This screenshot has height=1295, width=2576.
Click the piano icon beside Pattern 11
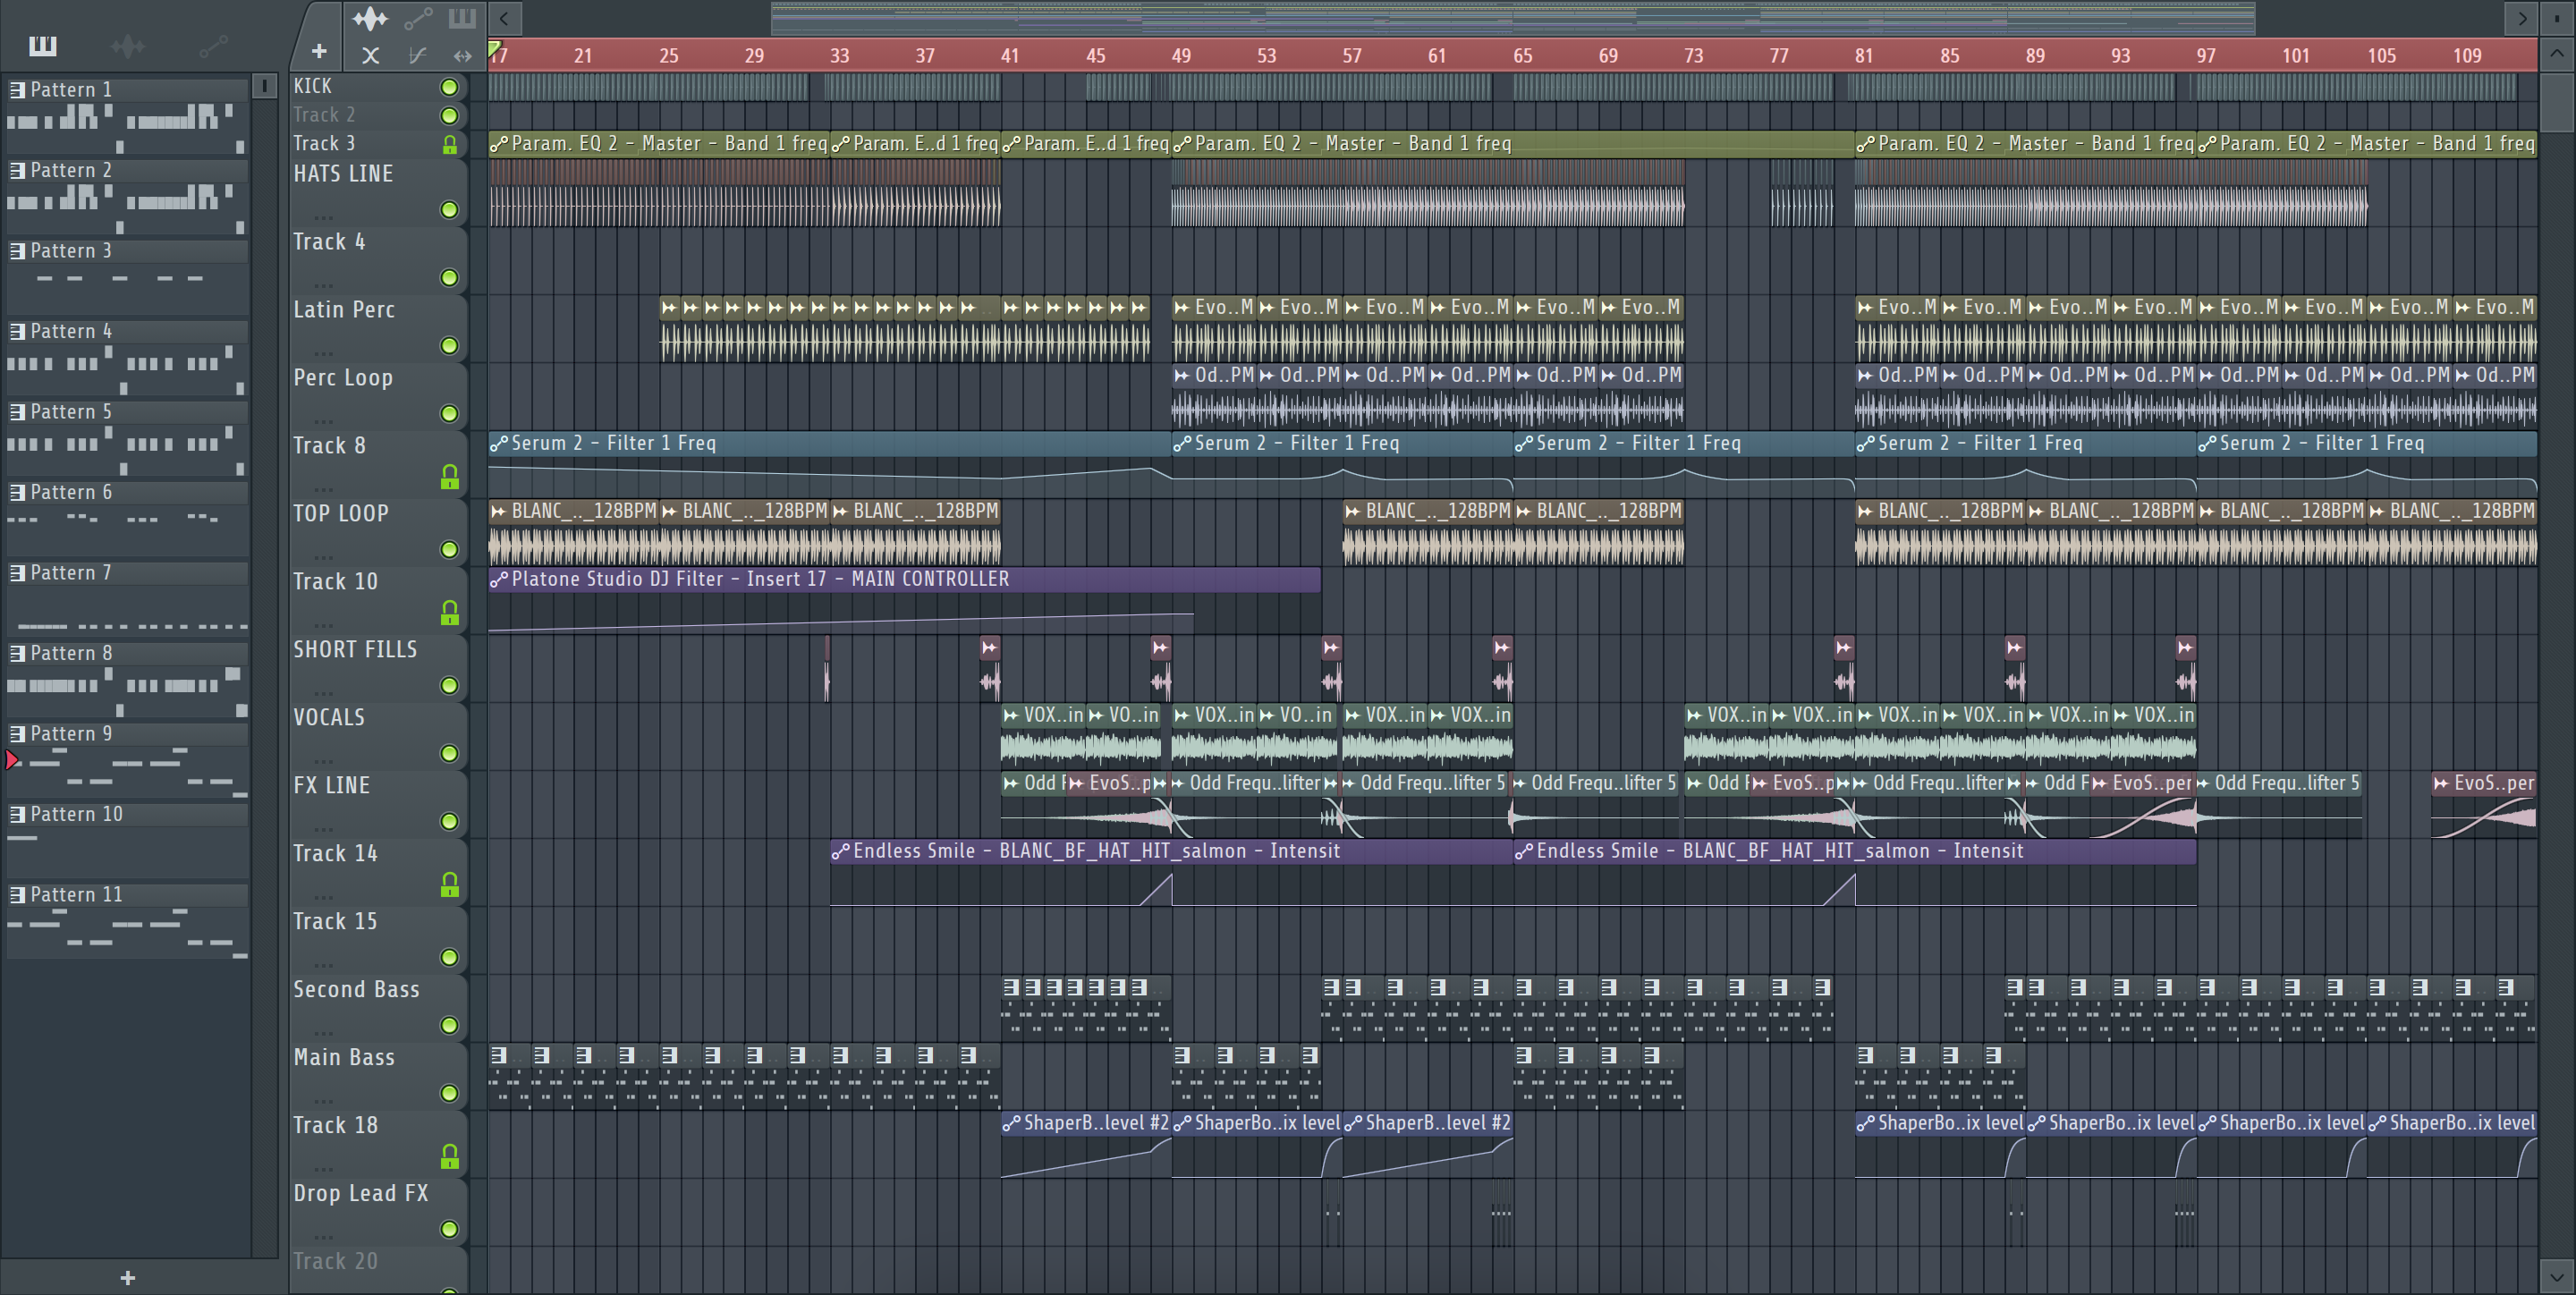coord(17,895)
